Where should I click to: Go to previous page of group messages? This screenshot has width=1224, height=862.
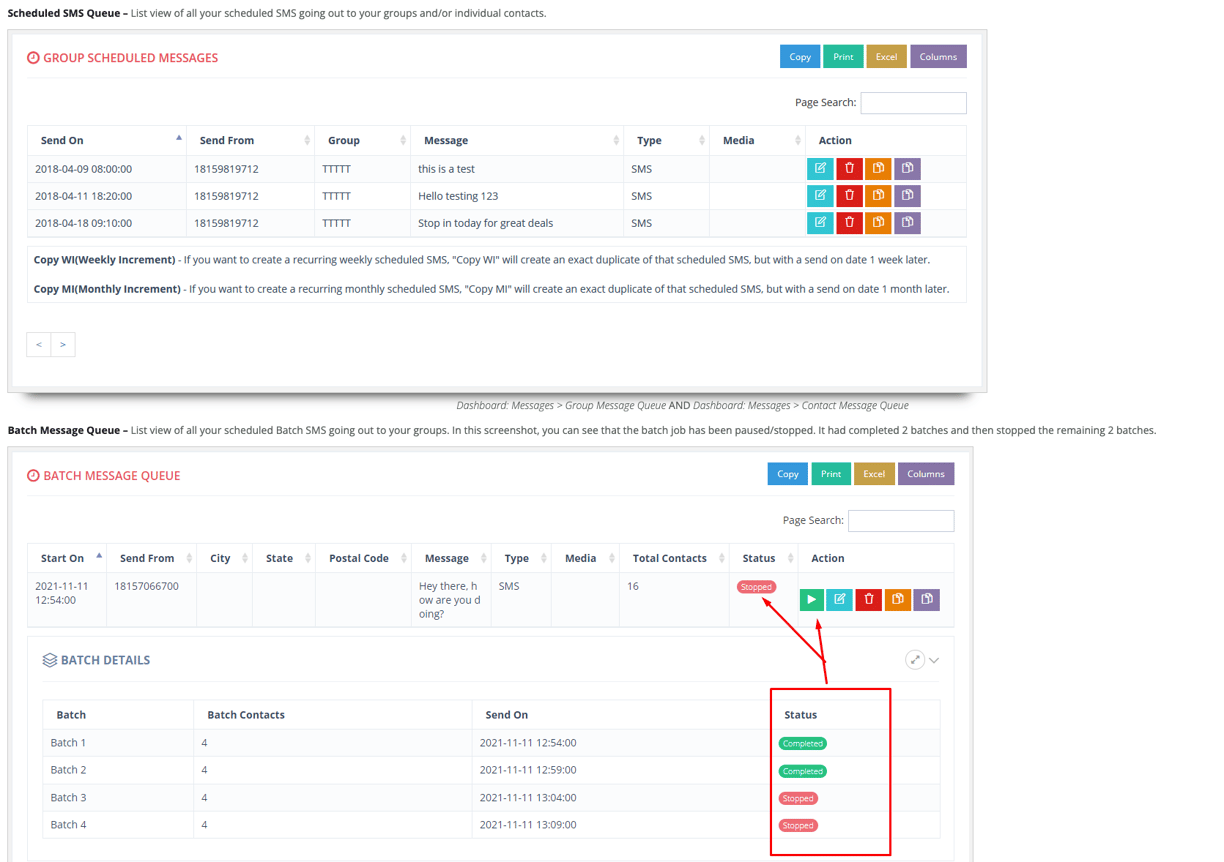coord(39,344)
